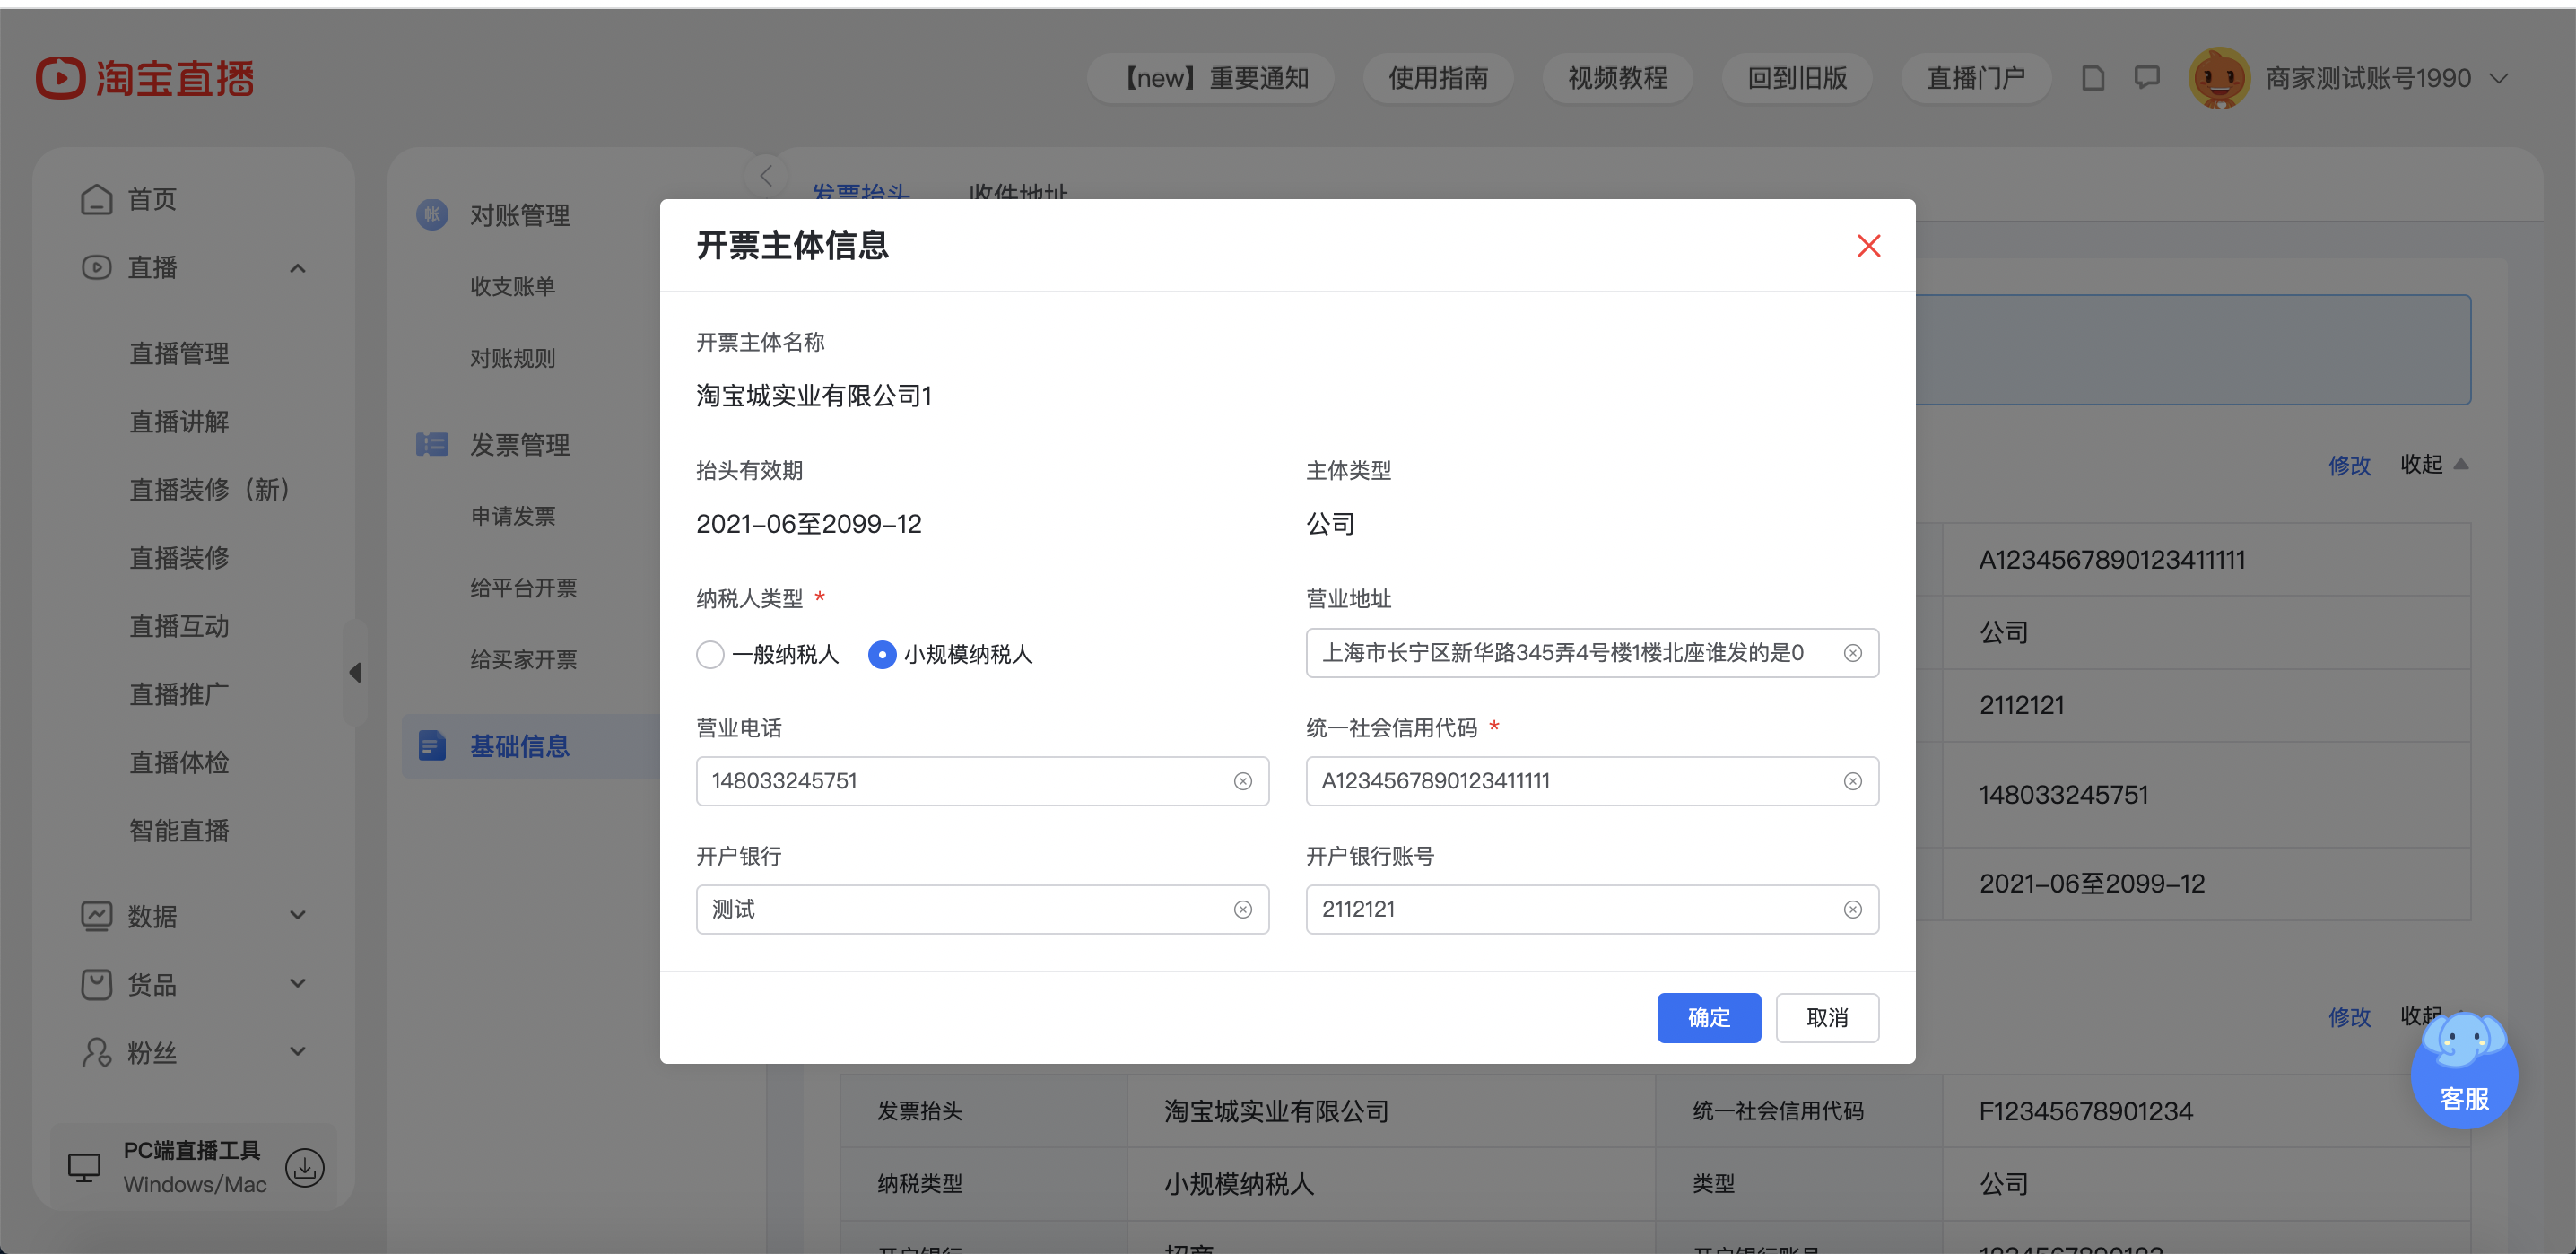Collapse the 直播 sidebar section chevron
Image resolution: width=2576 pixels, height=1254 pixels.
tap(297, 268)
